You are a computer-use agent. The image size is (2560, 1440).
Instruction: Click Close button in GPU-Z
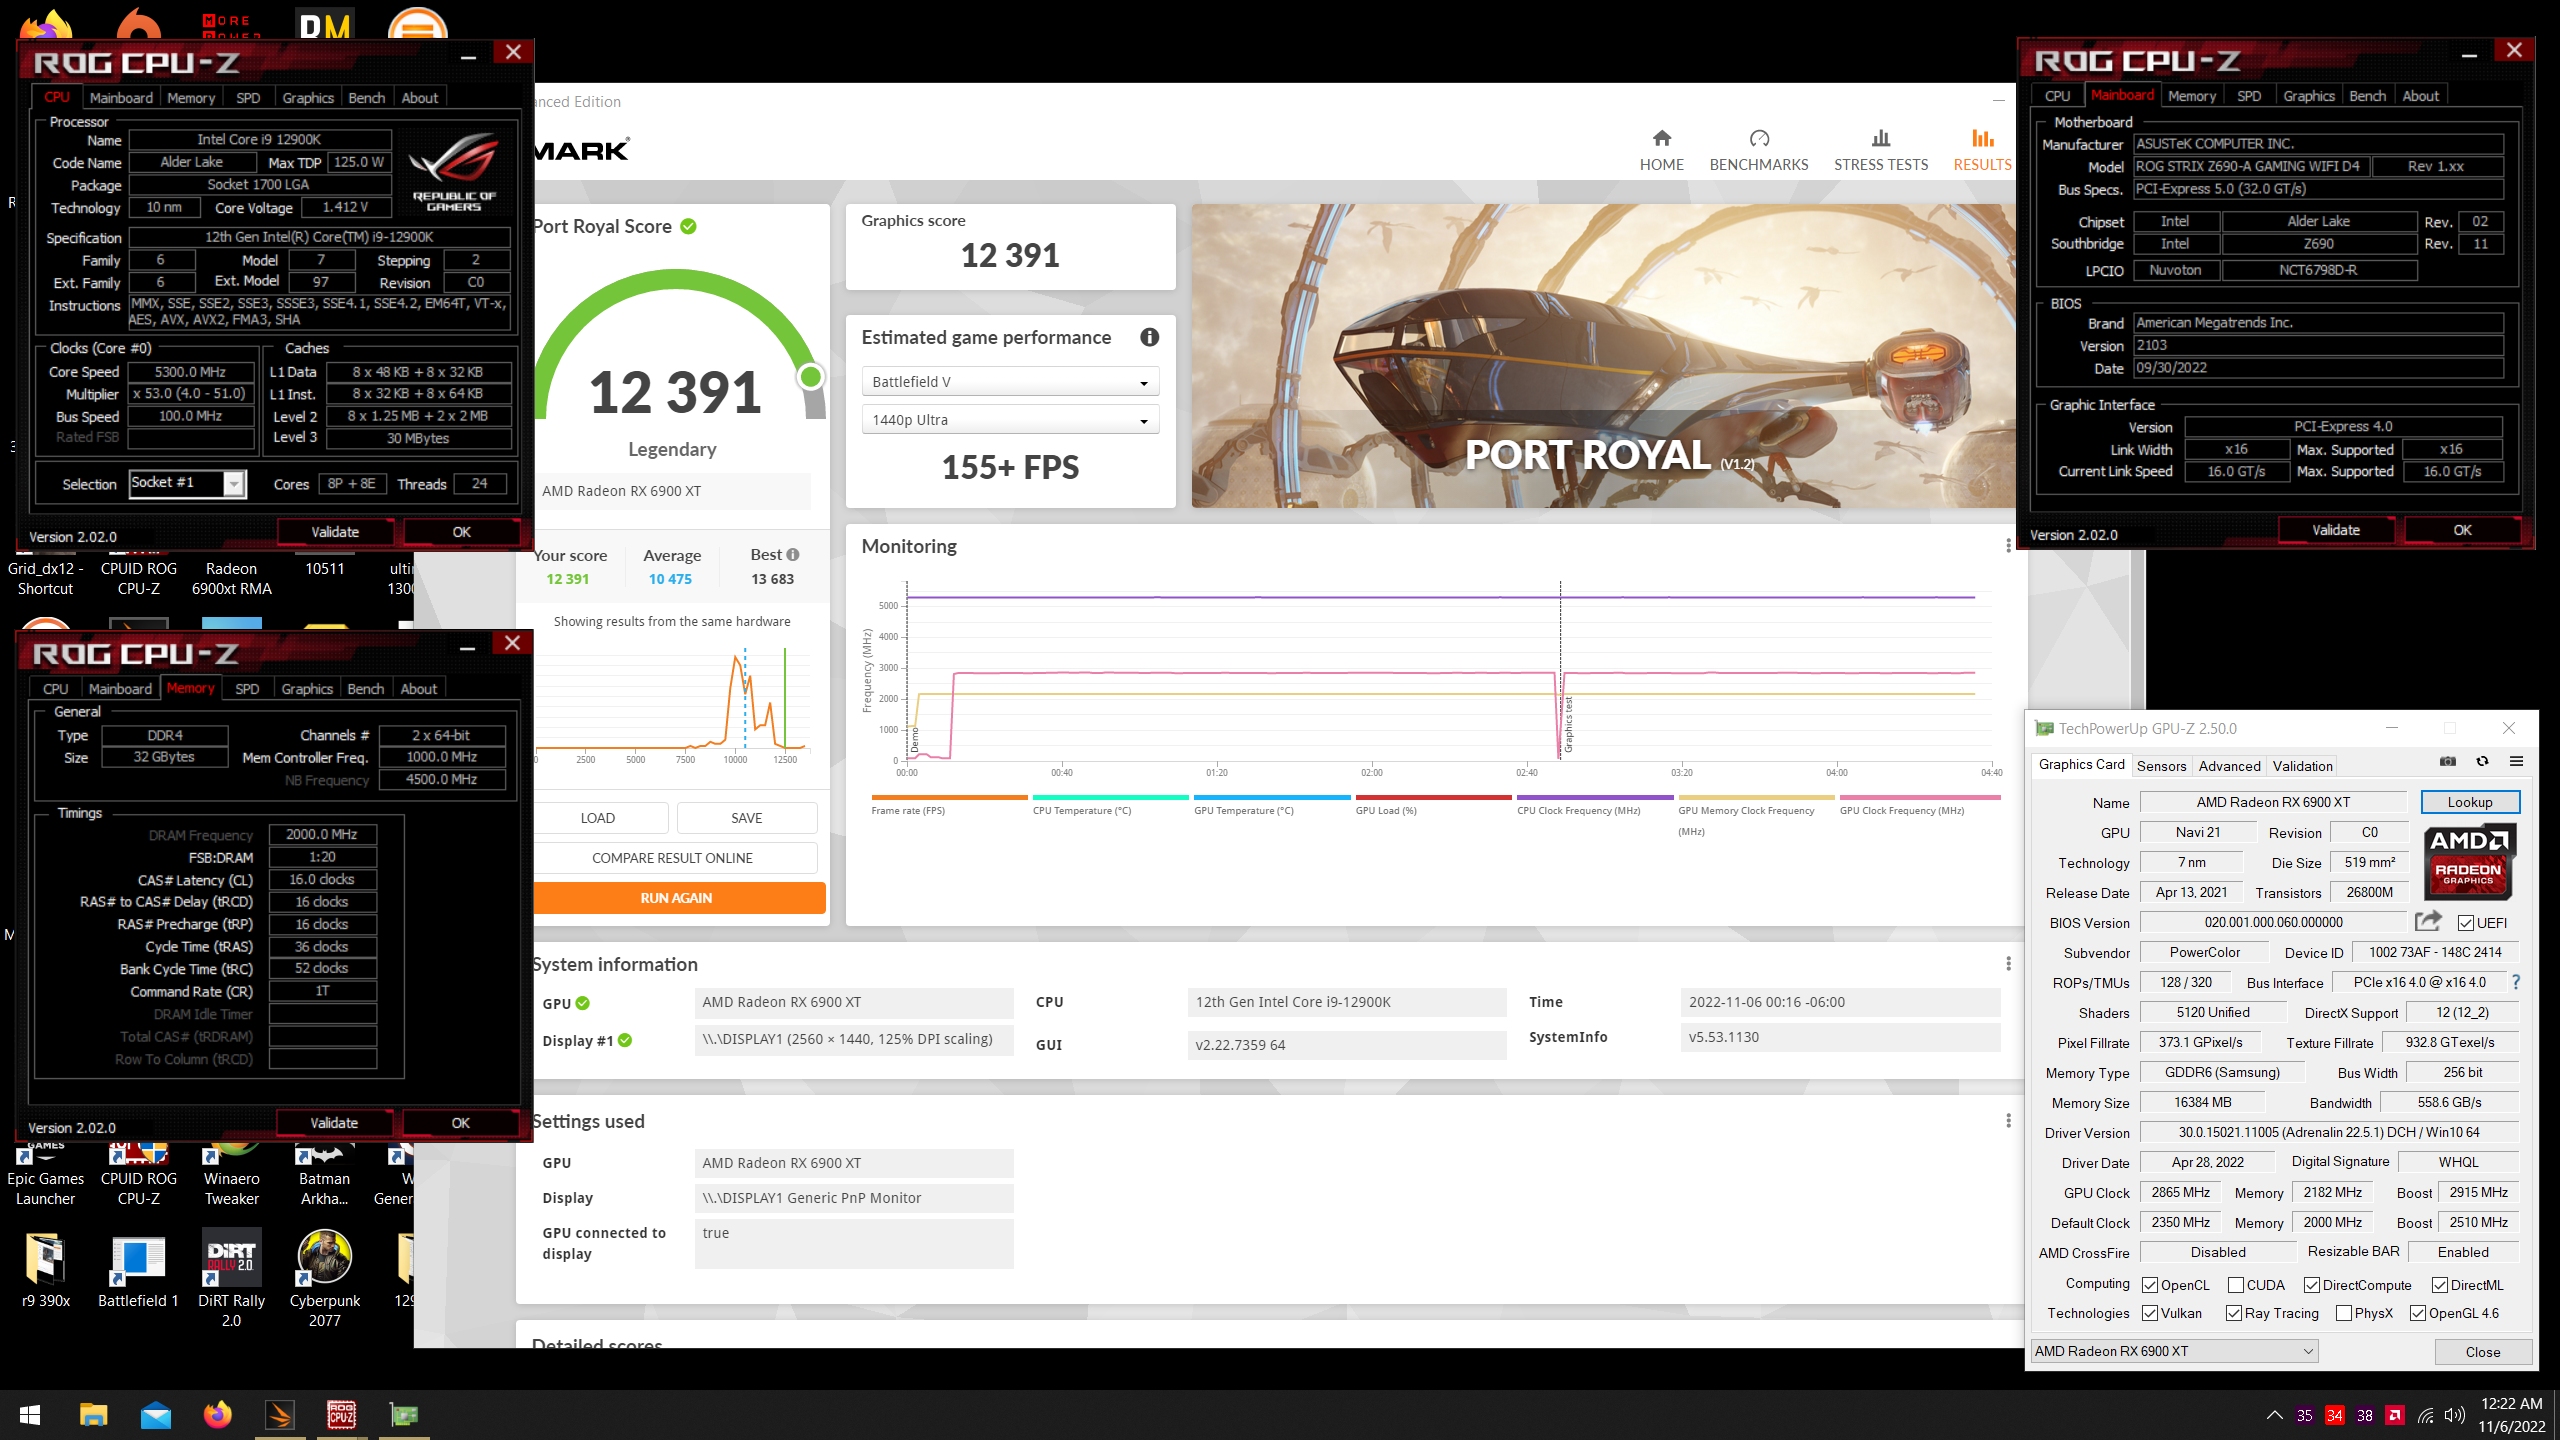(2482, 1352)
